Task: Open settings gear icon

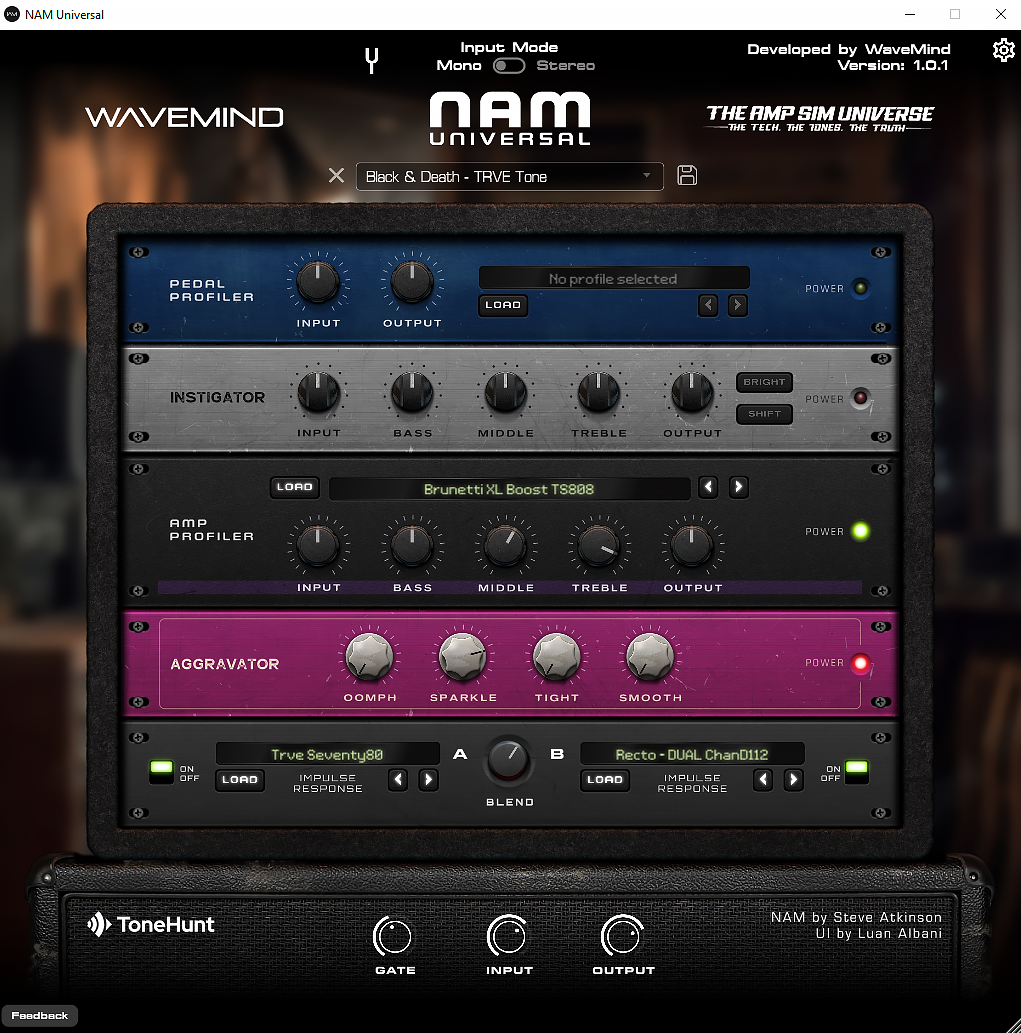Action: pyautogui.click(x=1003, y=50)
